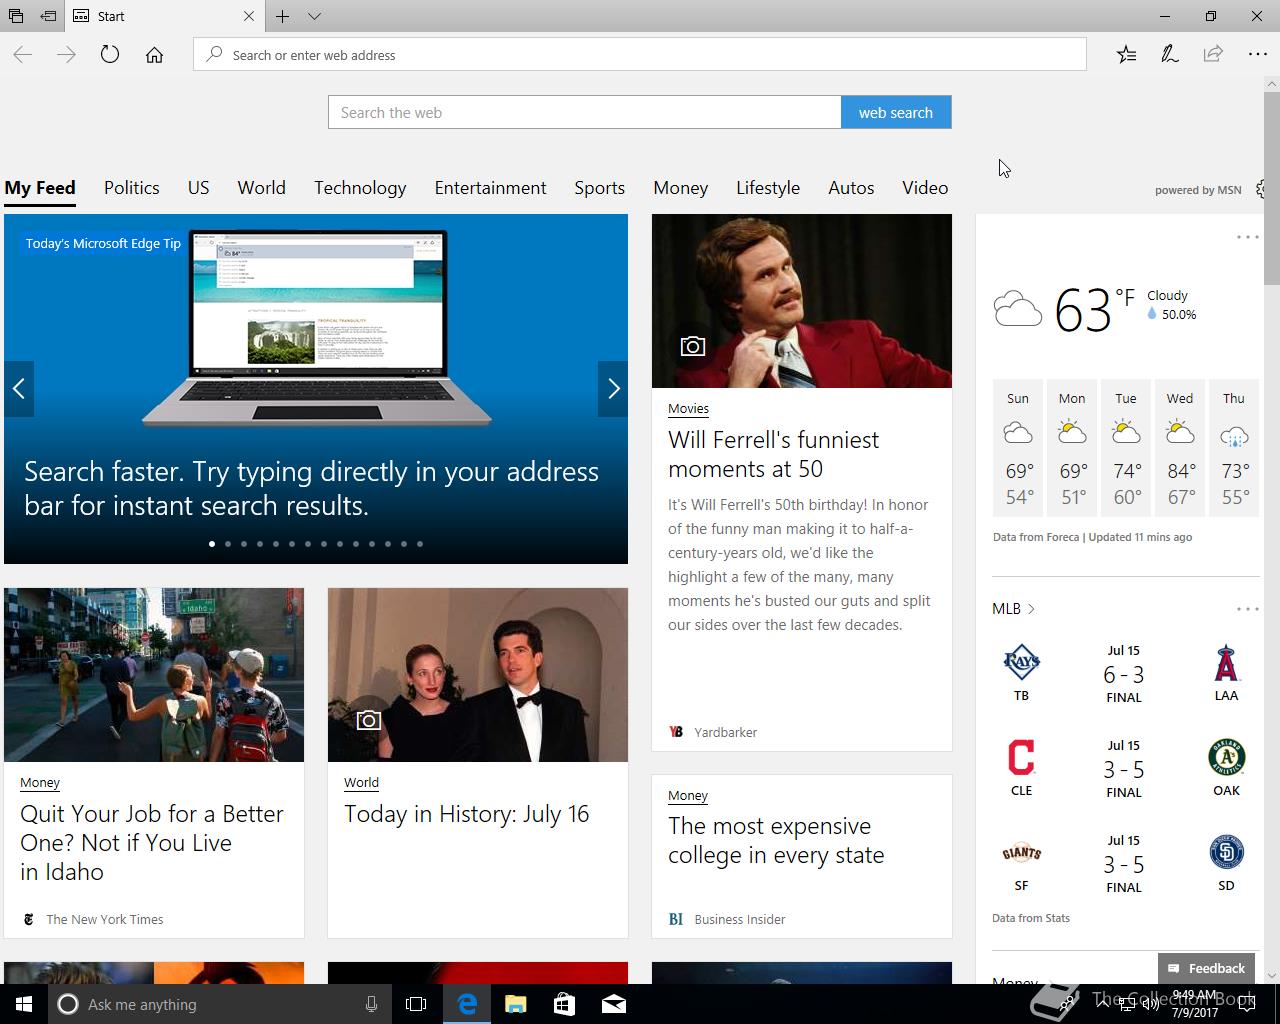Open weather card options ellipsis

(1247, 237)
